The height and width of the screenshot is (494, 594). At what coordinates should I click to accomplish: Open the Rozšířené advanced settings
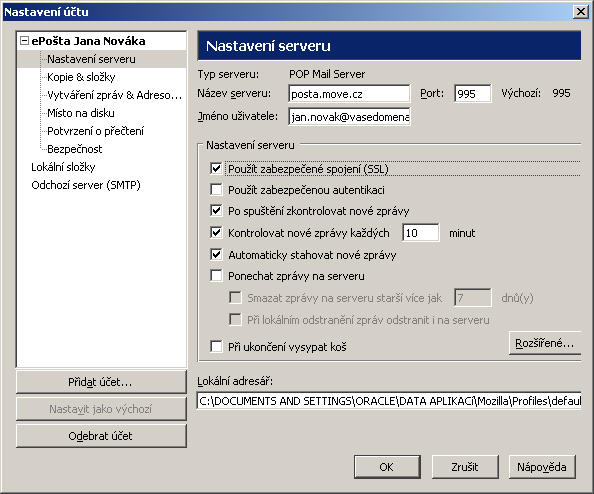(544, 343)
